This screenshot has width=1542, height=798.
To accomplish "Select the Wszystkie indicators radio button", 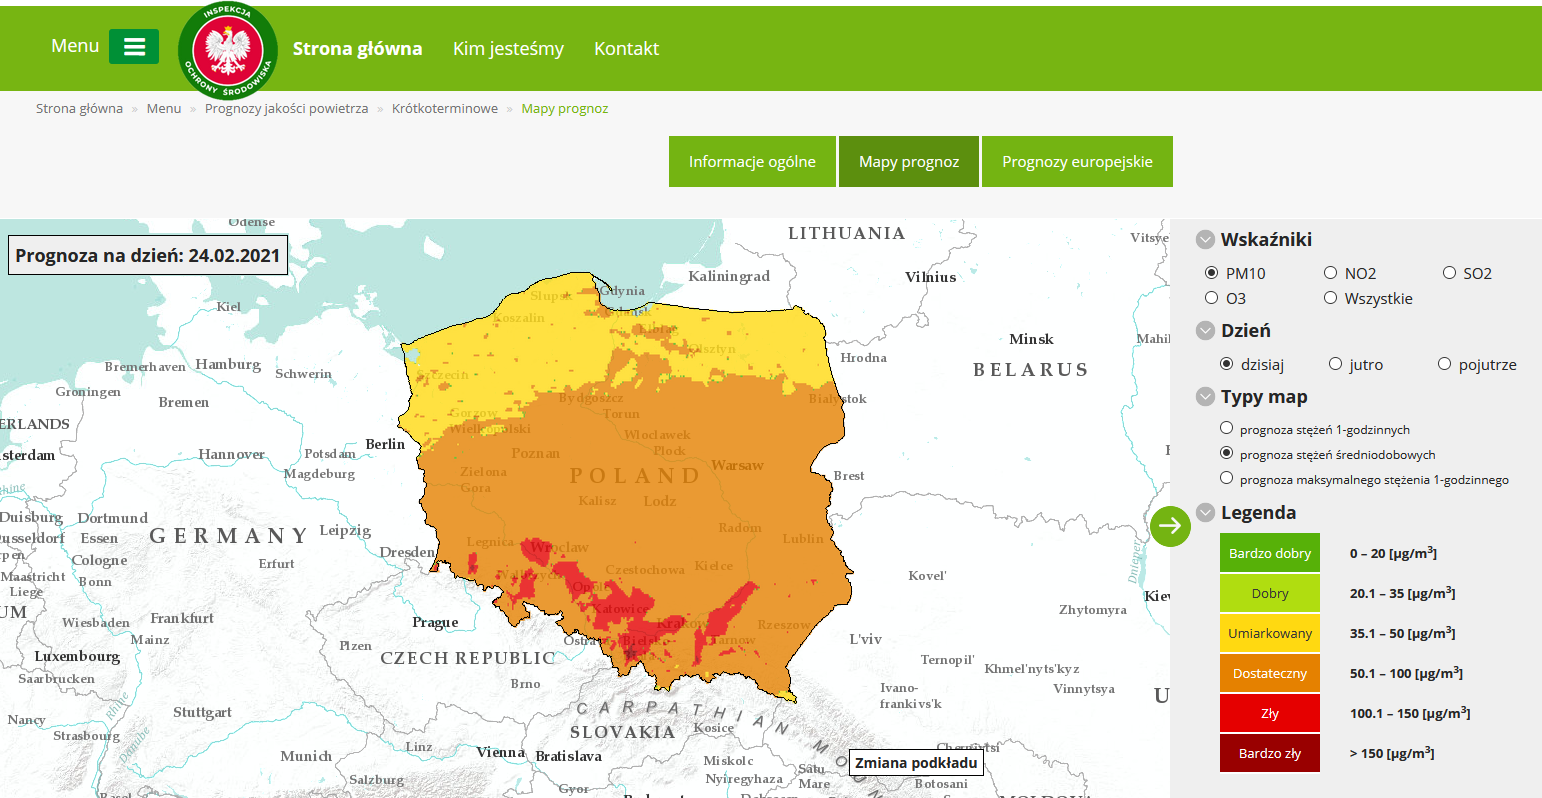I will tap(1330, 298).
